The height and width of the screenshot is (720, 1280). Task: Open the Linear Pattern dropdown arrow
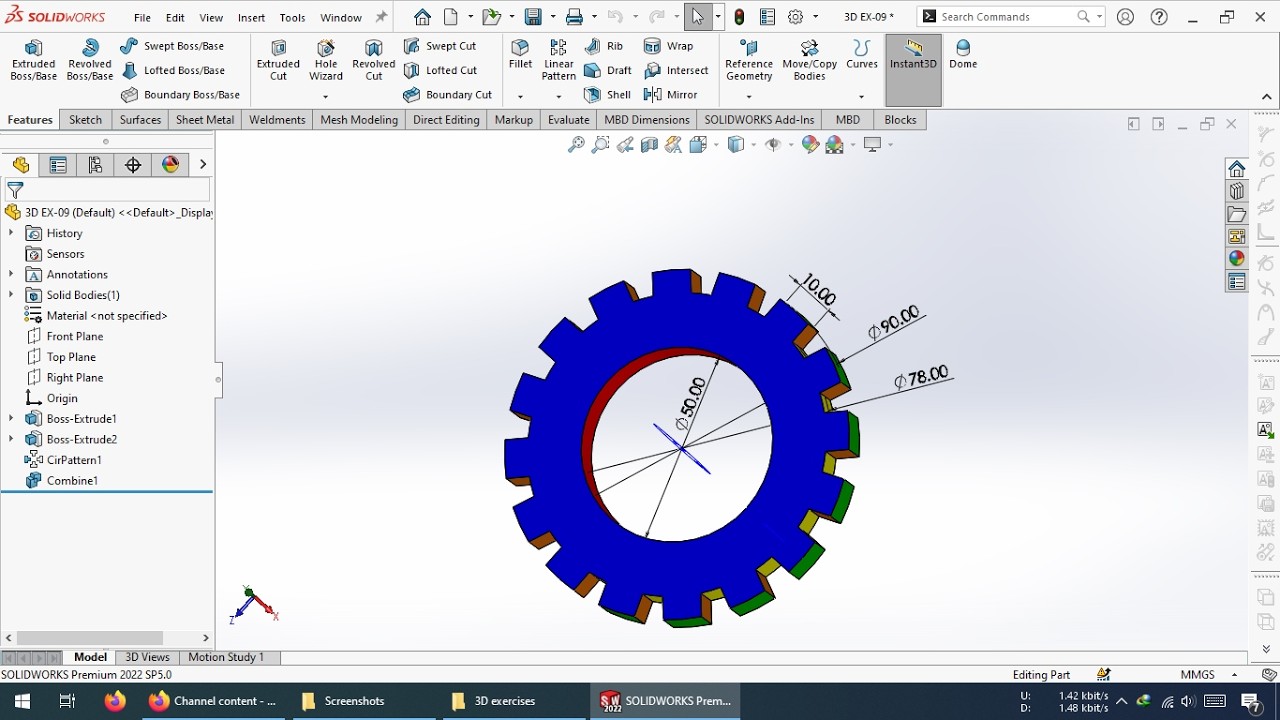click(x=558, y=97)
